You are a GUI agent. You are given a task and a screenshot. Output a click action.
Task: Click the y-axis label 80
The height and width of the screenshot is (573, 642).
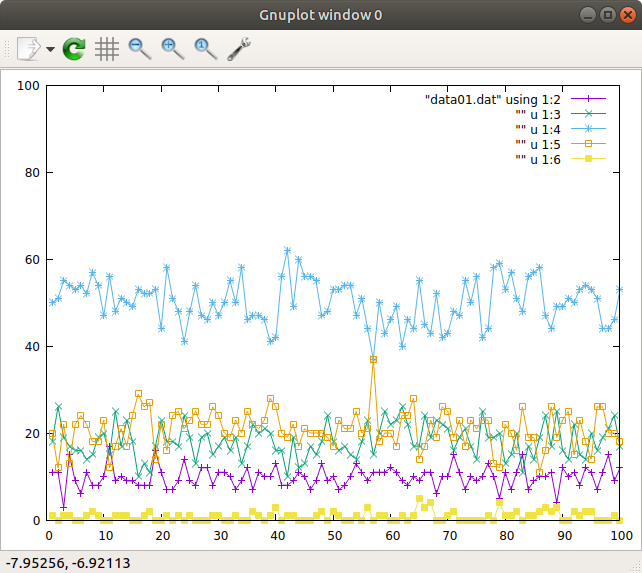point(32,173)
